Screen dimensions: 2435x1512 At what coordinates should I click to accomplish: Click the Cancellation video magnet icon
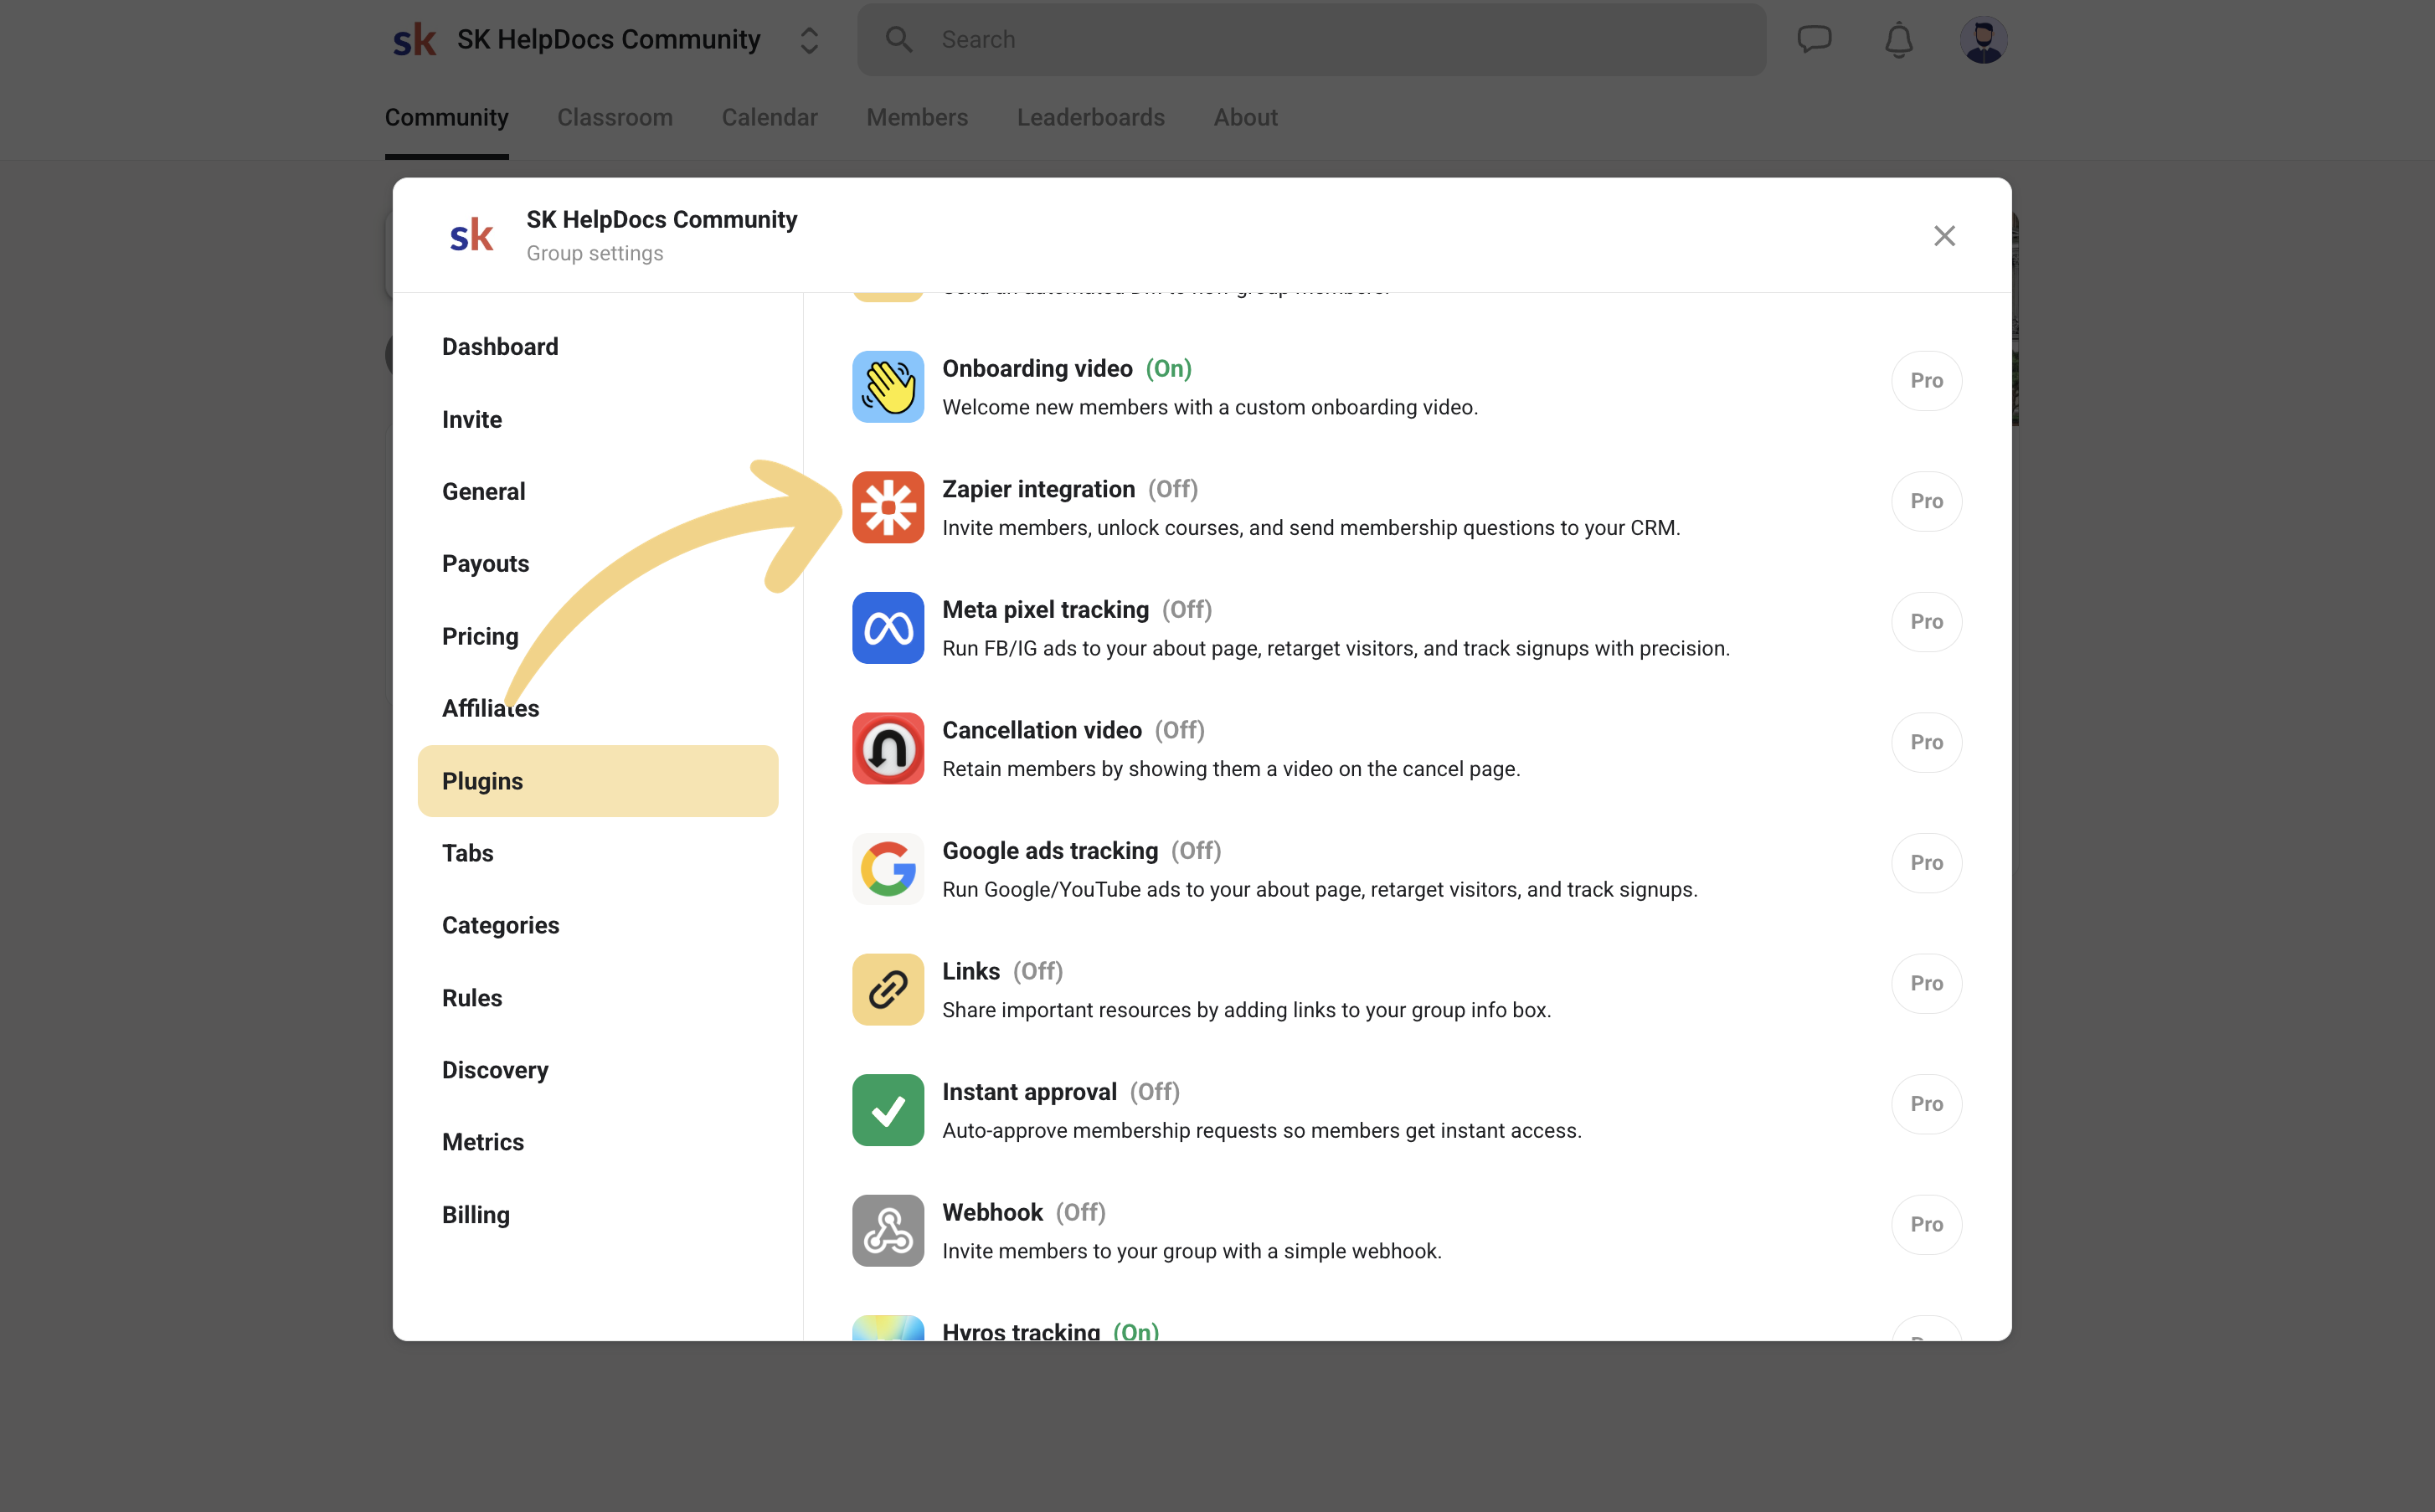tap(887, 748)
